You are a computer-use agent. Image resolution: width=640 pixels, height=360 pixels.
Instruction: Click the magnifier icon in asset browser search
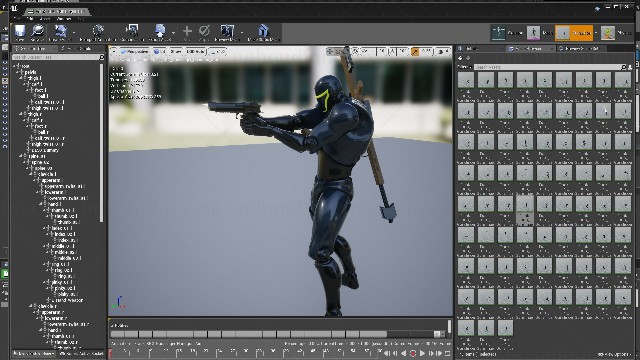pyautogui.click(x=623, y=67)
